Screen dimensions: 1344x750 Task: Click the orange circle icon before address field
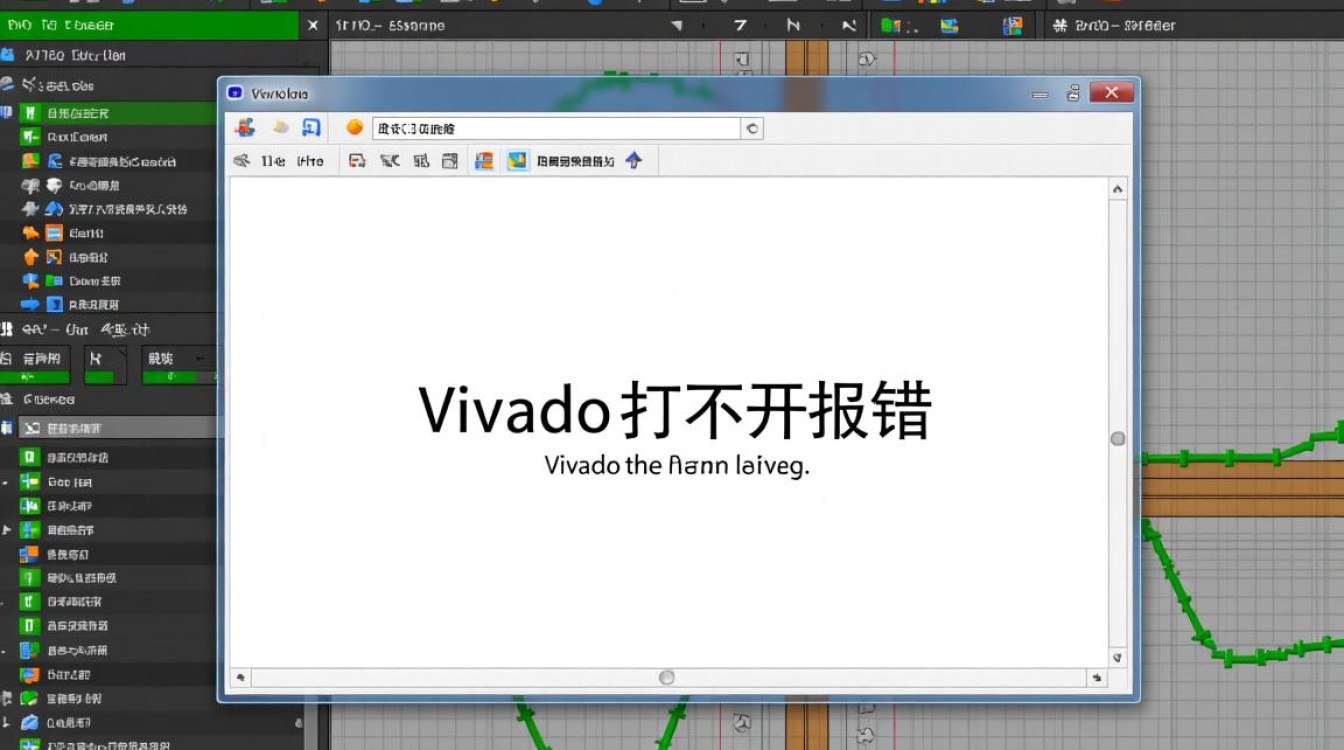tap(354, 127)
